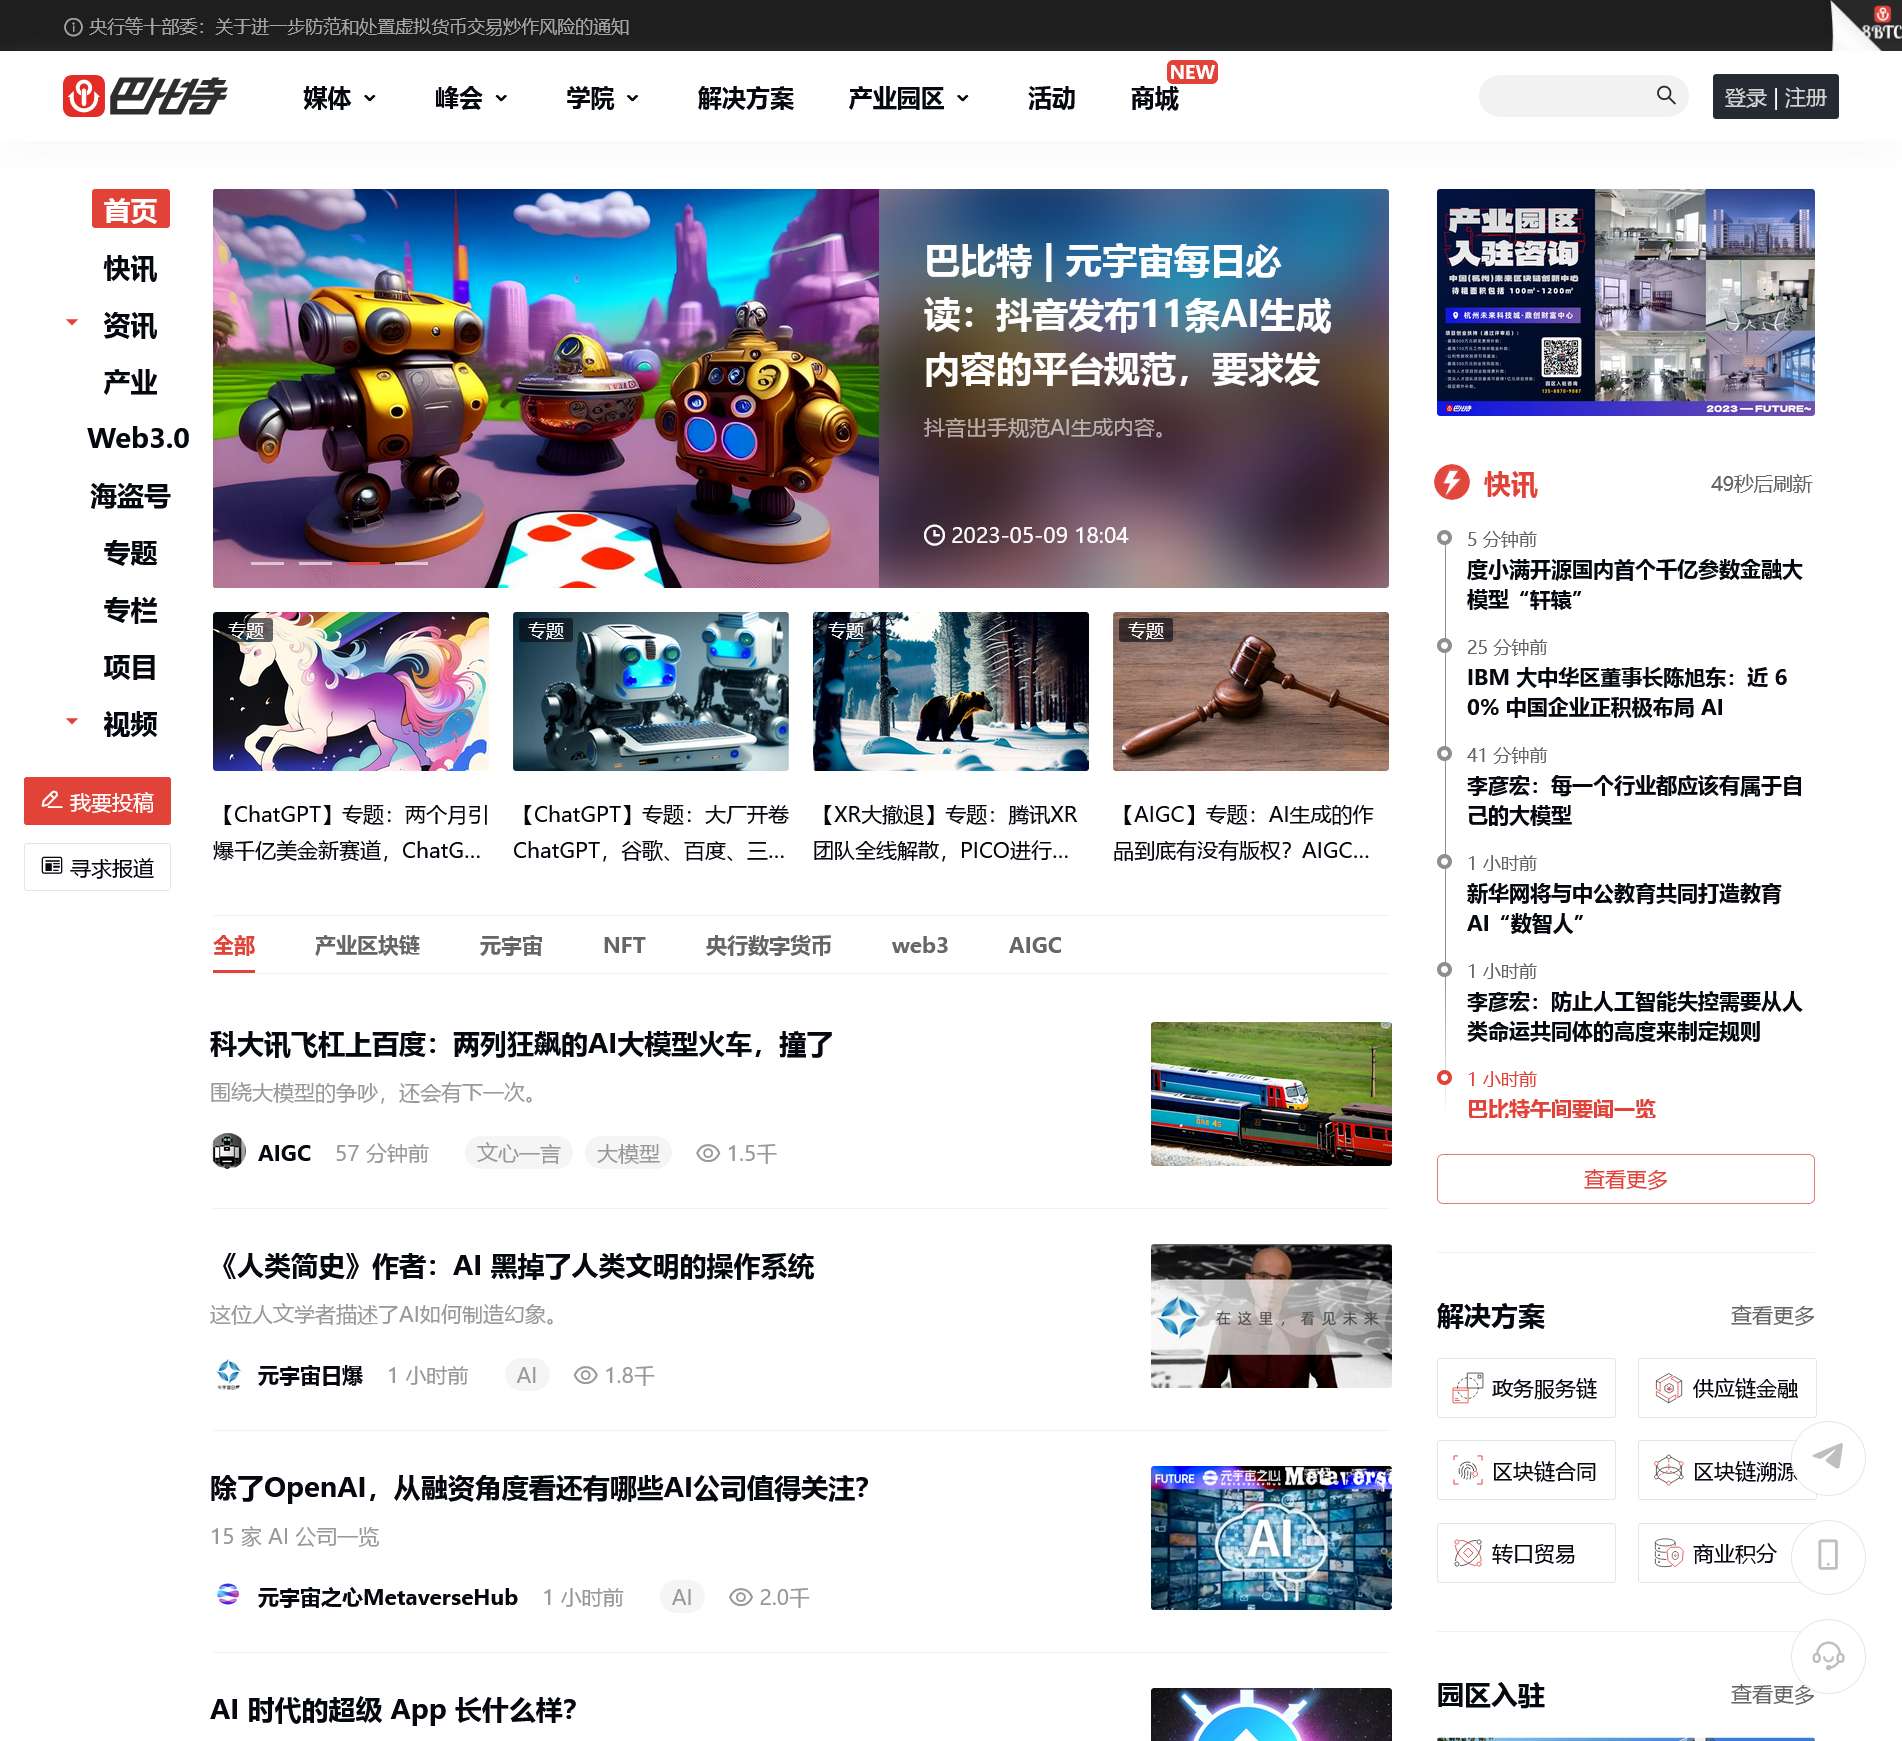The height and width of the screenshot is (1741, 1902).
Task: Click the top notice about 虚拟货币交易炒作风险
Action: (x=359, y=27)
